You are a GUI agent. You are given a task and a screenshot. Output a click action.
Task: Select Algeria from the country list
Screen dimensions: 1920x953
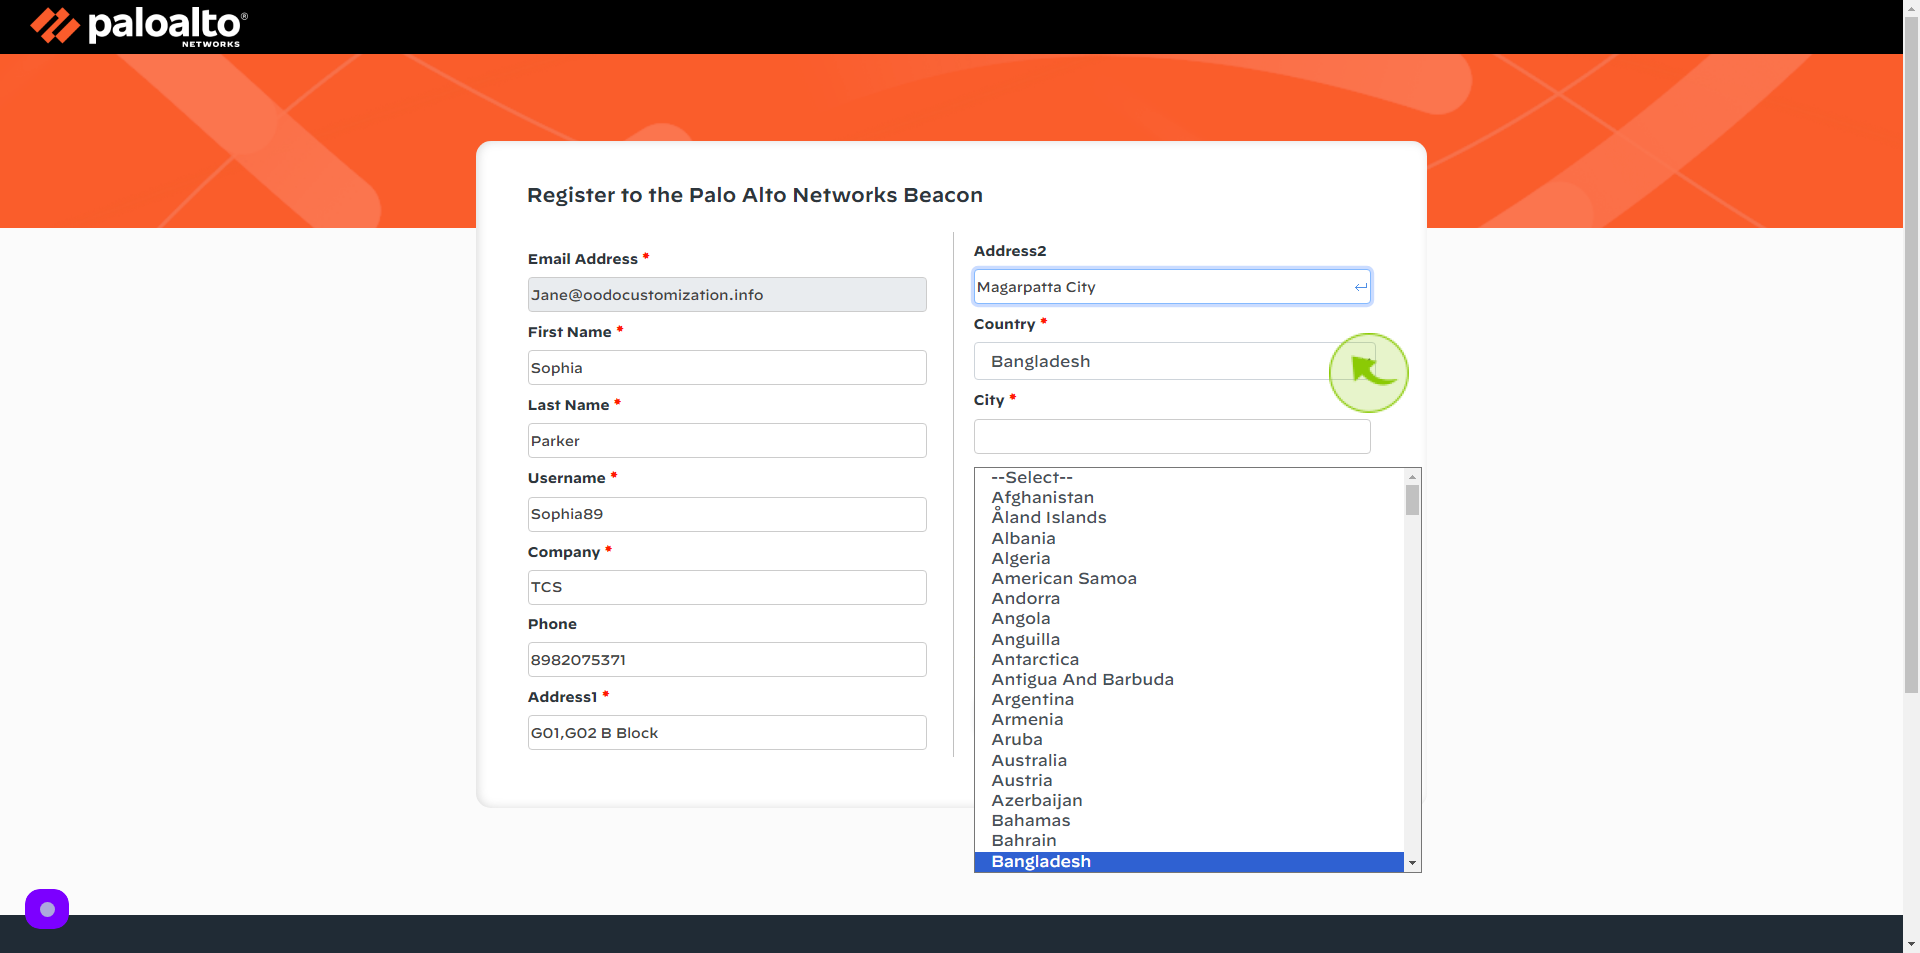pos(1189,558)
